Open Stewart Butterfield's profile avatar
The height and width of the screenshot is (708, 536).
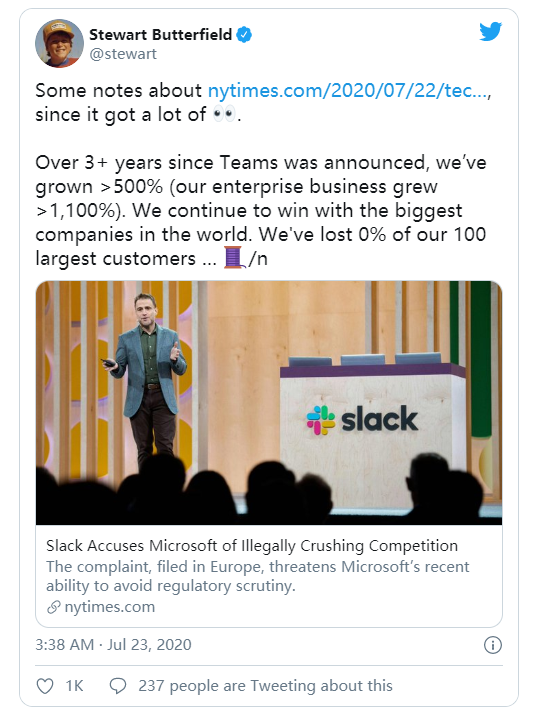click(x=59, y=43)
